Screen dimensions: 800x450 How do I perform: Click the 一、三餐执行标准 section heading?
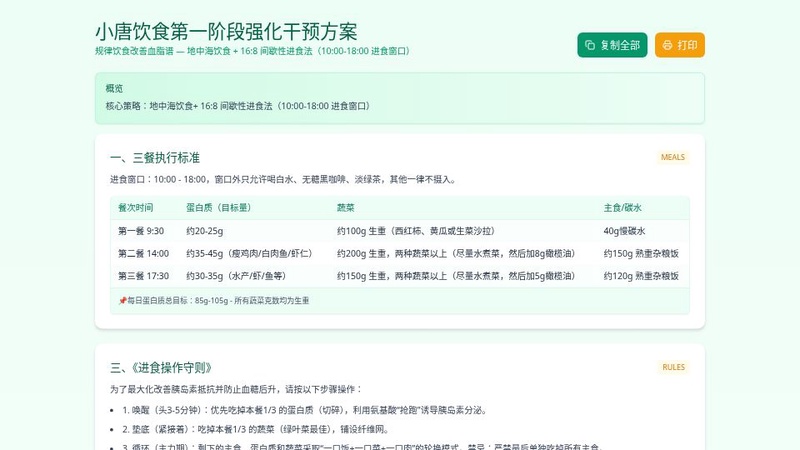point(155,158)
